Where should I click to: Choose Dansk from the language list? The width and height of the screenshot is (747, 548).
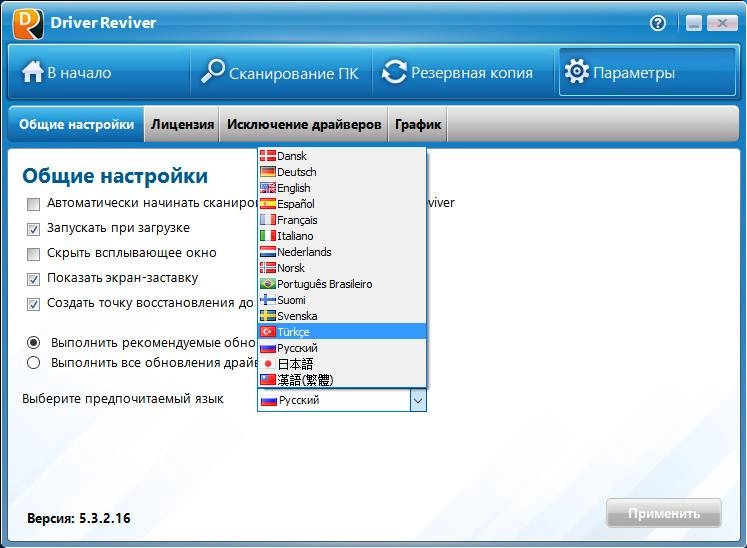click(342, 156)
